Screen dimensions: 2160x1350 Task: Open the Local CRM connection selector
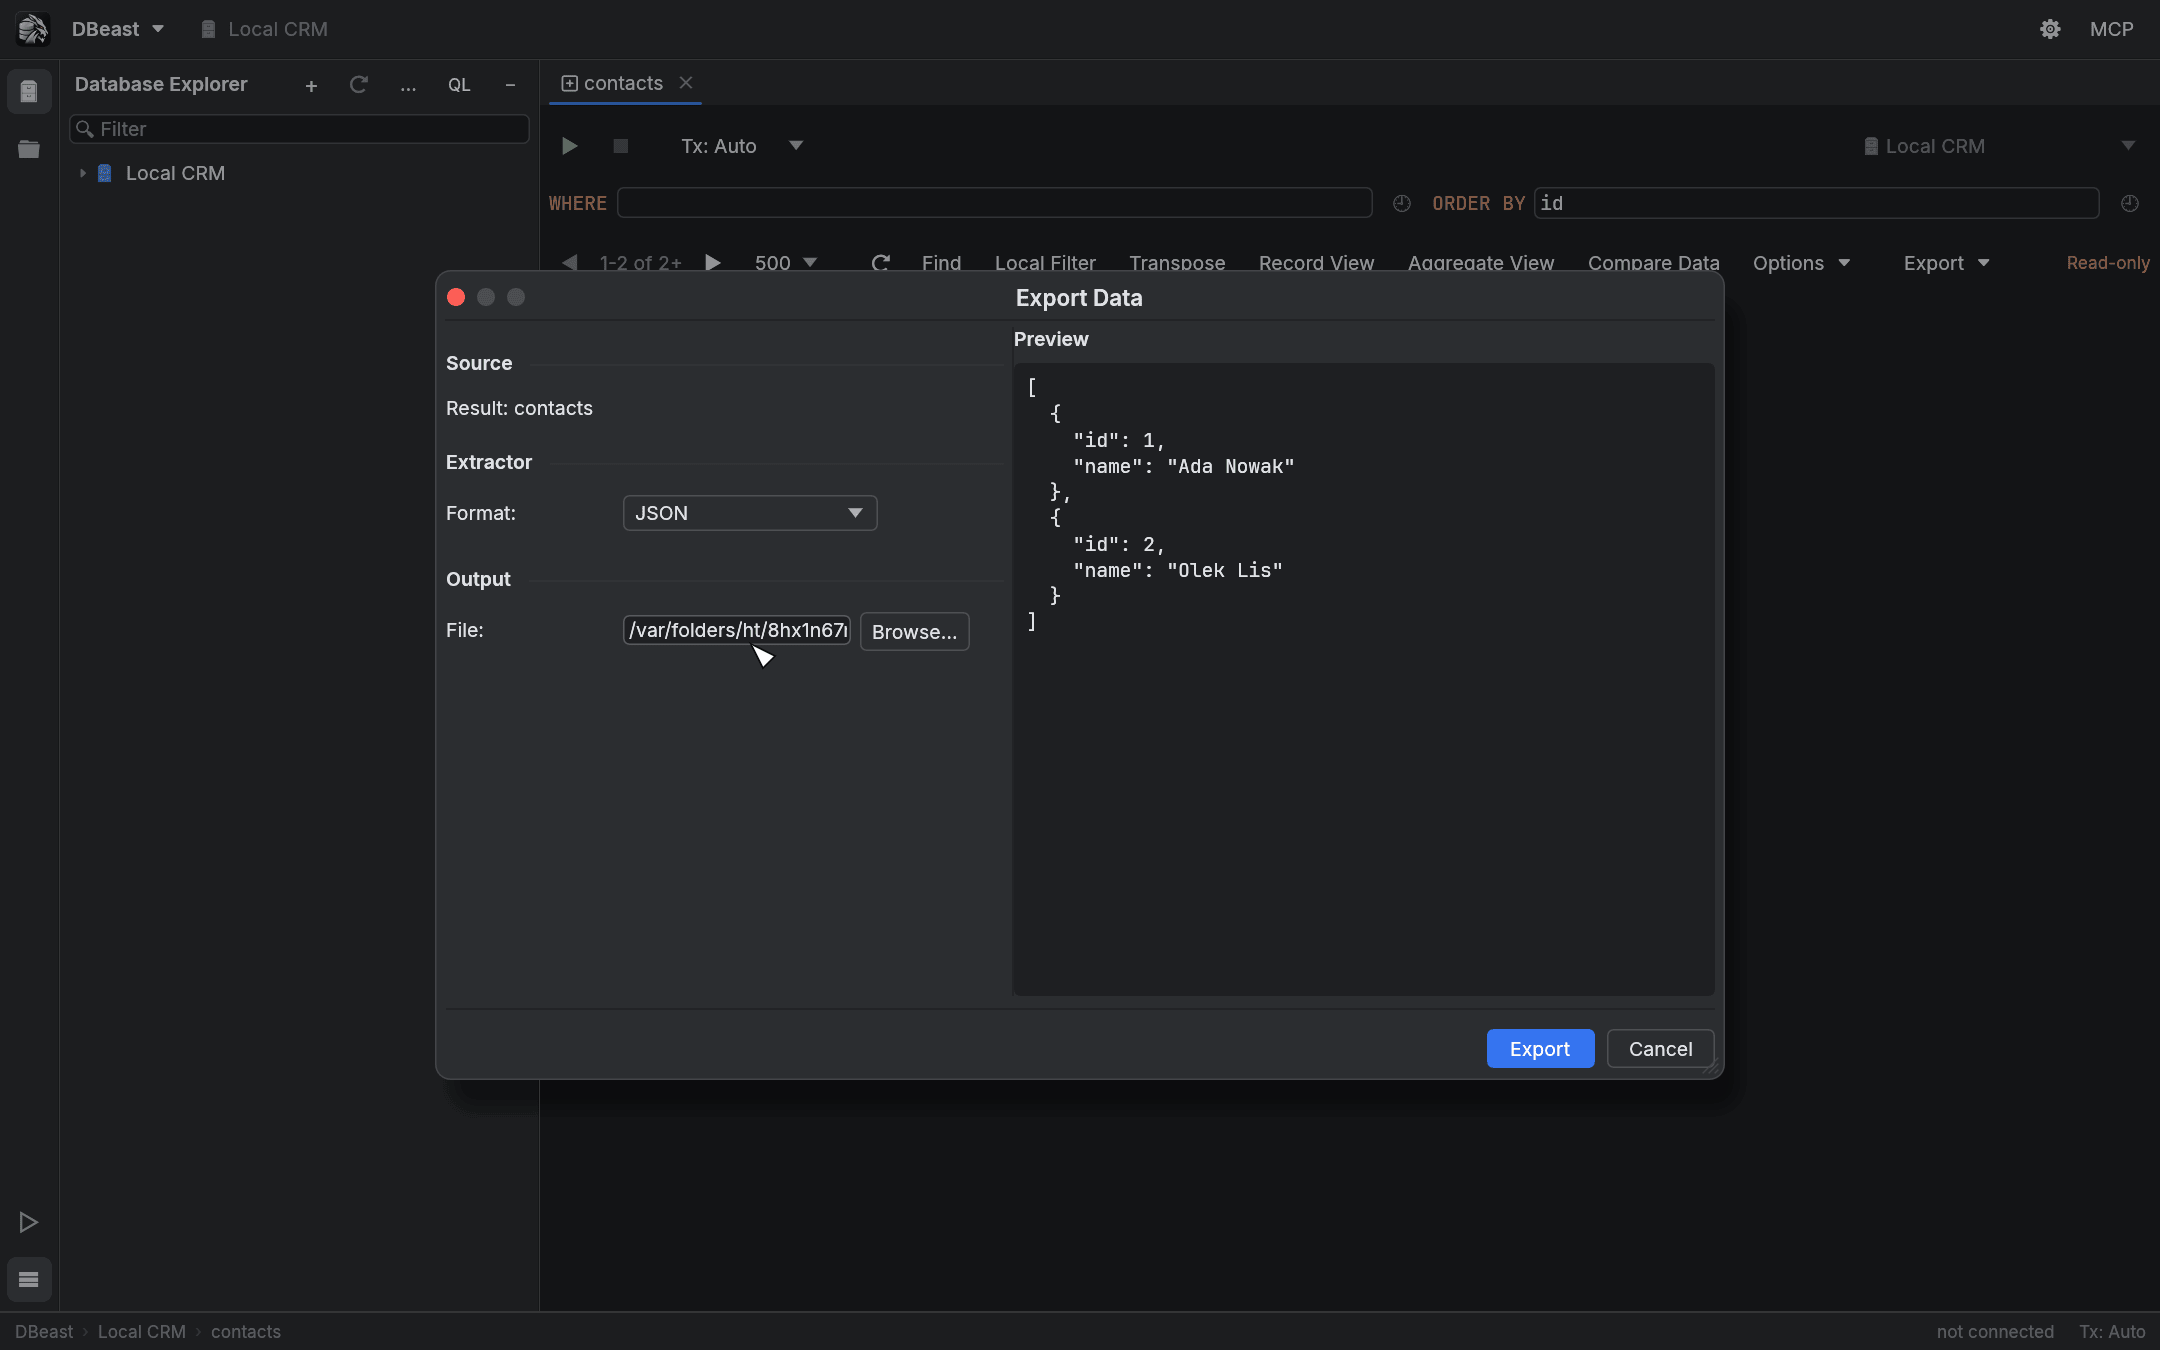point(1999,146)
